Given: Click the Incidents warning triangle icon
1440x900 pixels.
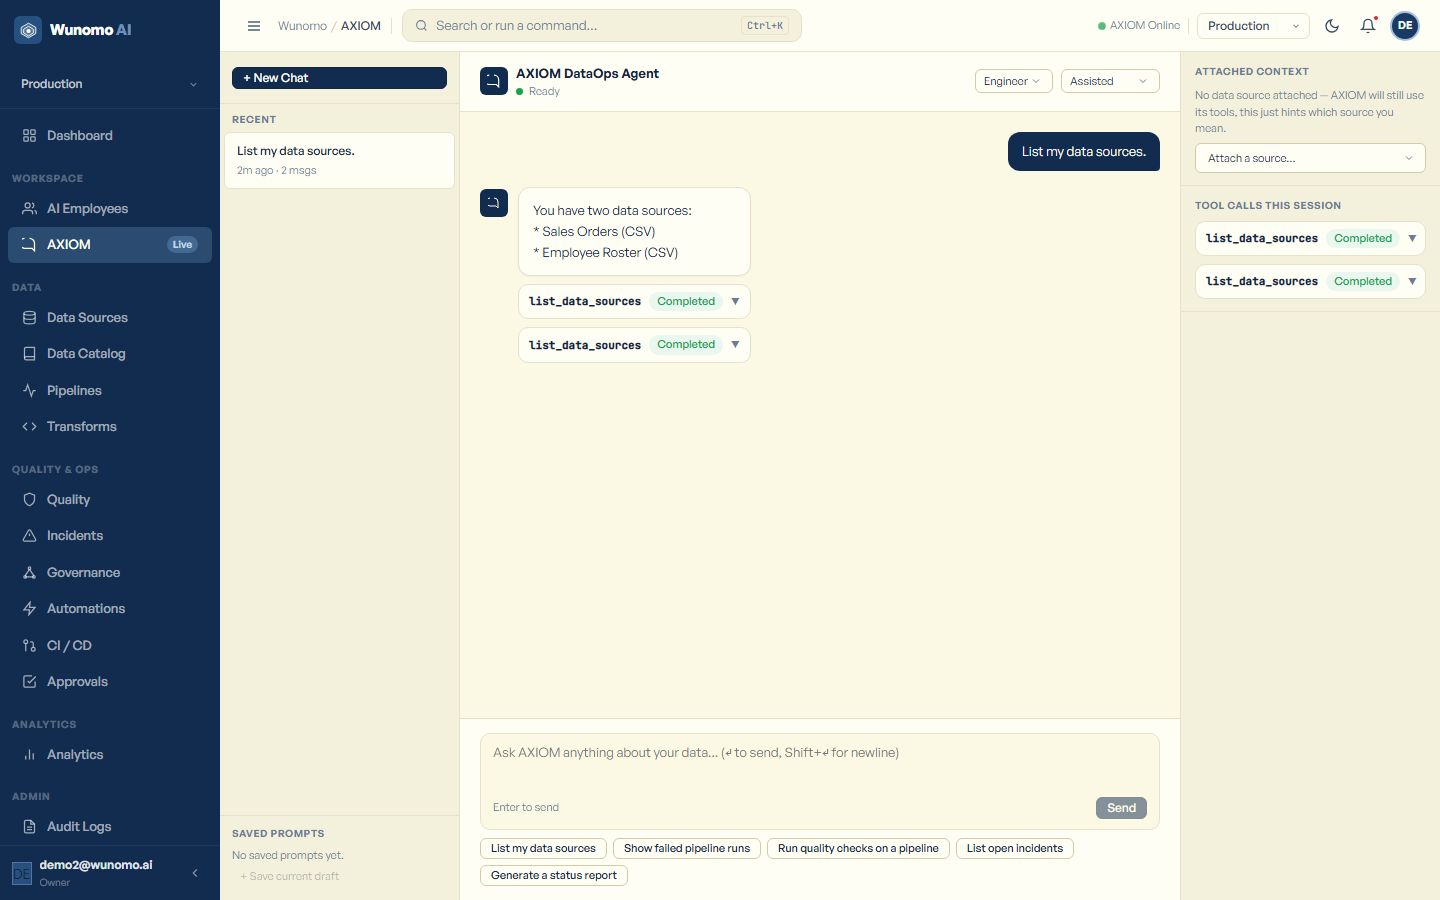Looking at the screenshot, I should [x=29, y=536].
